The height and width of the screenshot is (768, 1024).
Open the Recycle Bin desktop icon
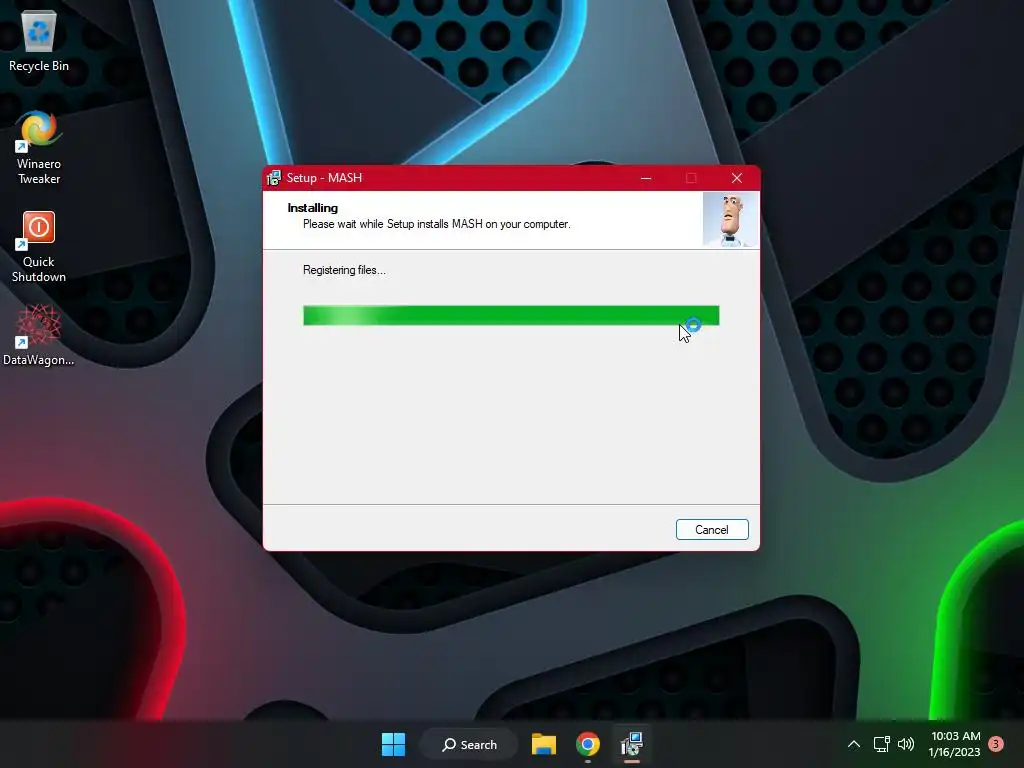39,40
